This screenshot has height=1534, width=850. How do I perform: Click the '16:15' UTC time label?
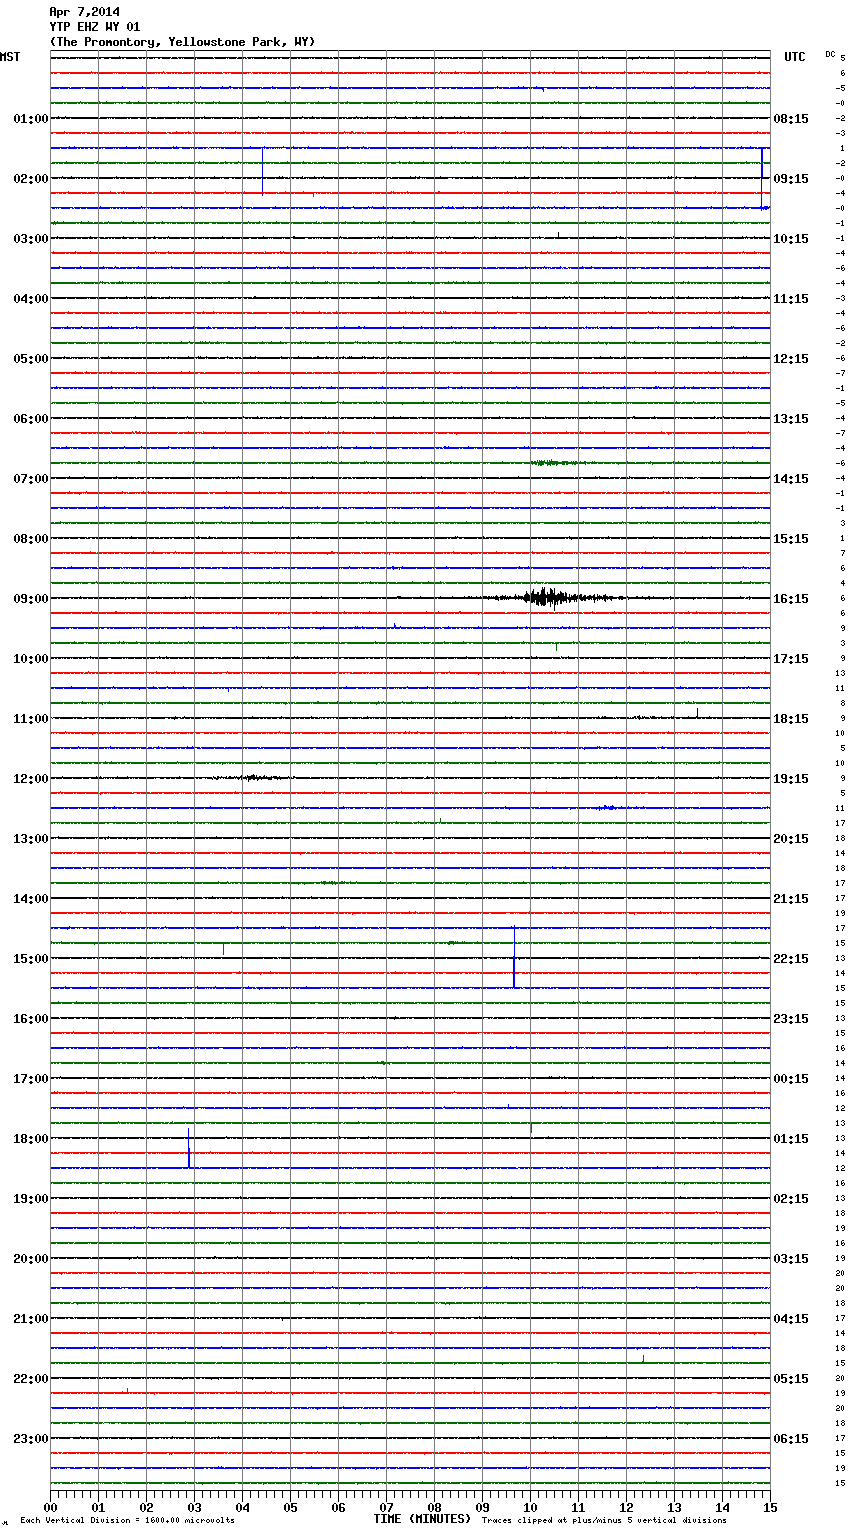791,599
